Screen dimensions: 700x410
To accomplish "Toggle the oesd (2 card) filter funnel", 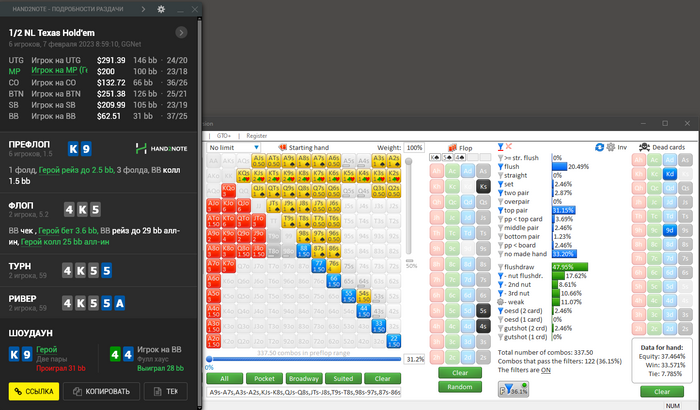I will pos(500,311).
